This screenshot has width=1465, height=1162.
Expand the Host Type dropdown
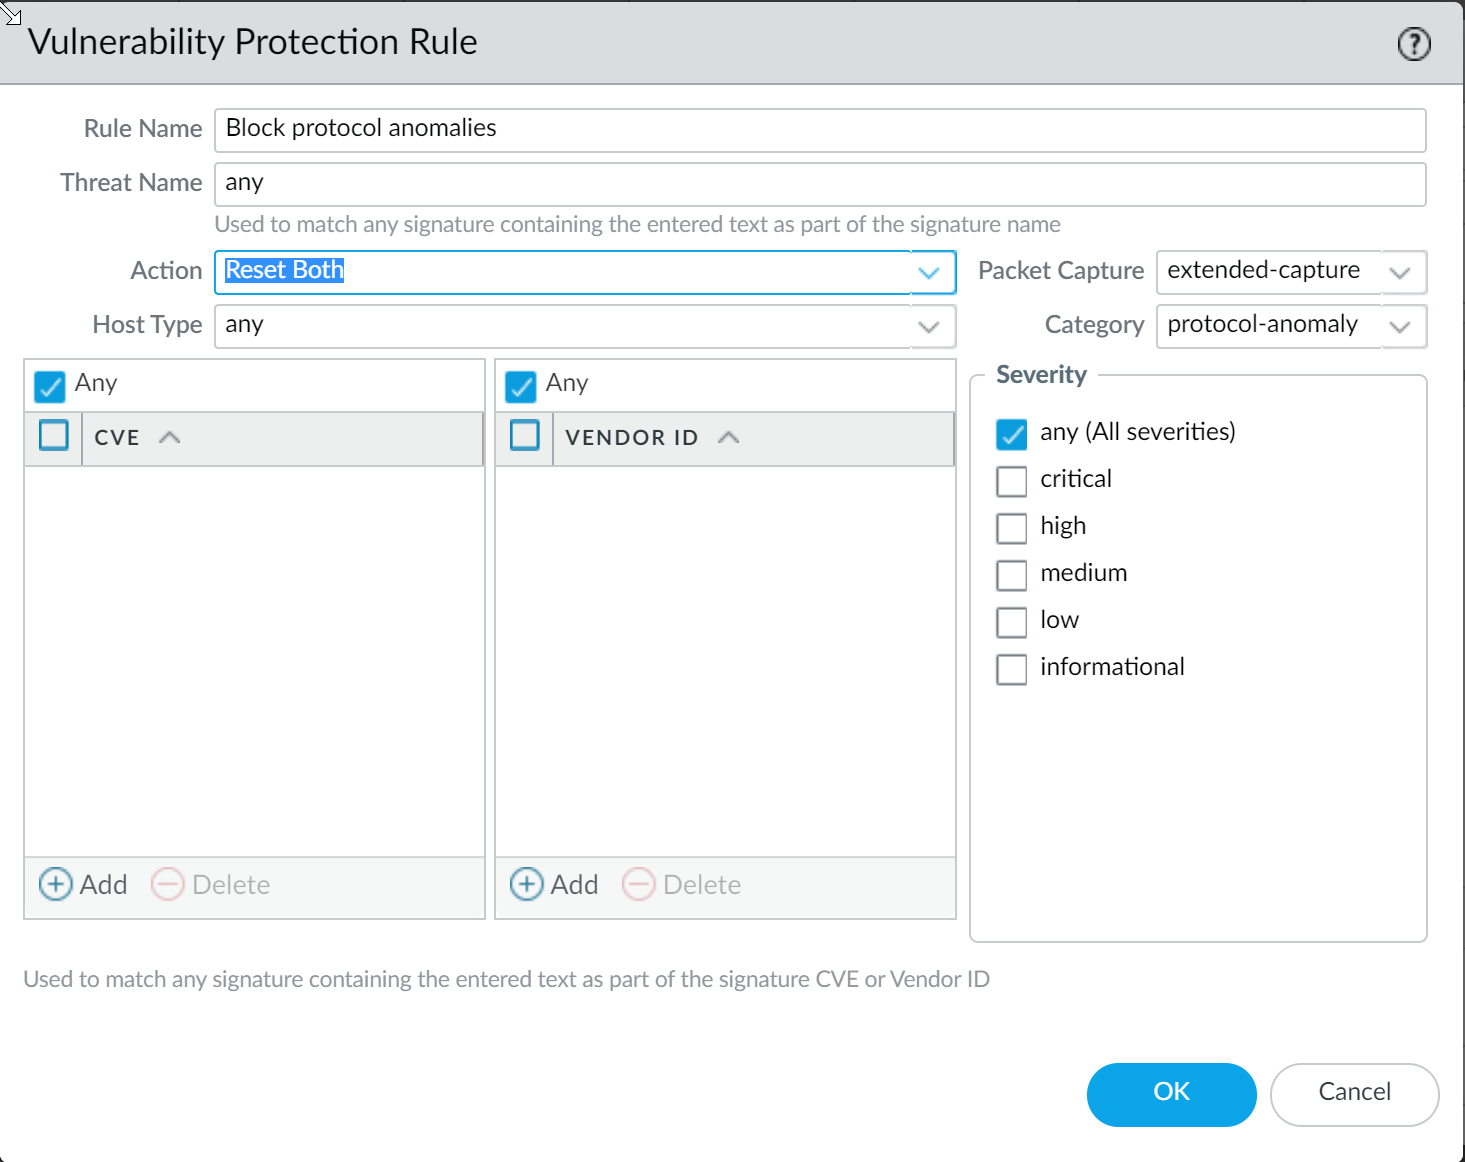[929, 326]
